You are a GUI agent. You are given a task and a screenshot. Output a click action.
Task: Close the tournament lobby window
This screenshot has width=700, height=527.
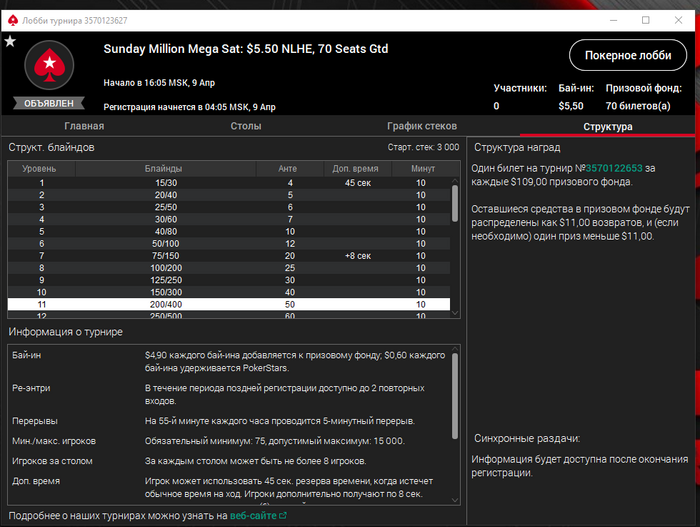[x=678, y=20]
